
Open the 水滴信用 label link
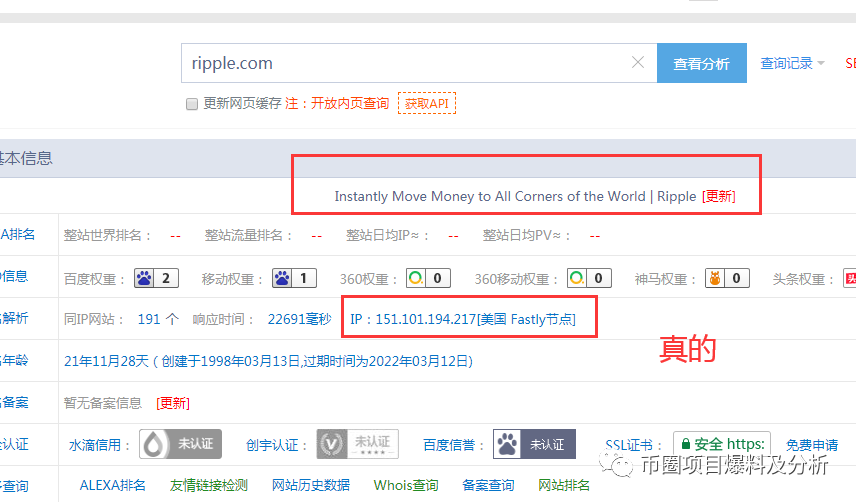95,445
